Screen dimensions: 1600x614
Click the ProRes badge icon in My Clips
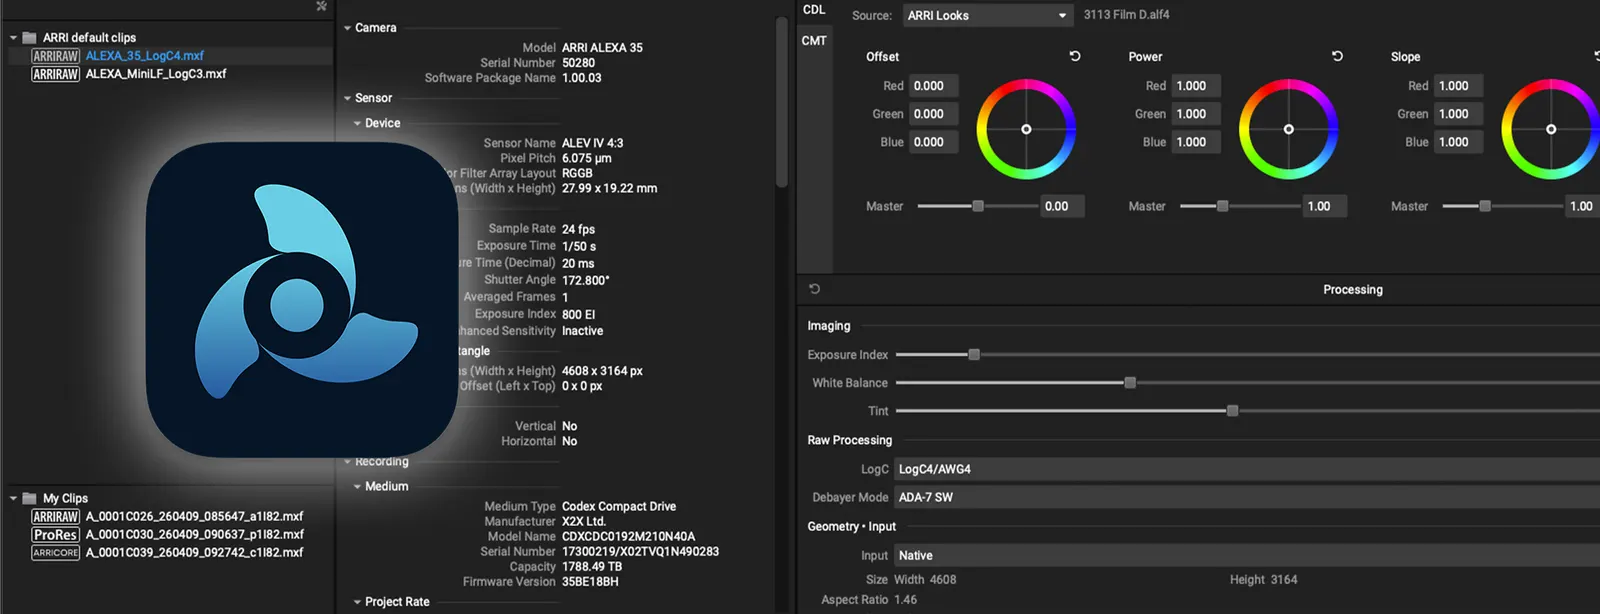pos(55,535)
